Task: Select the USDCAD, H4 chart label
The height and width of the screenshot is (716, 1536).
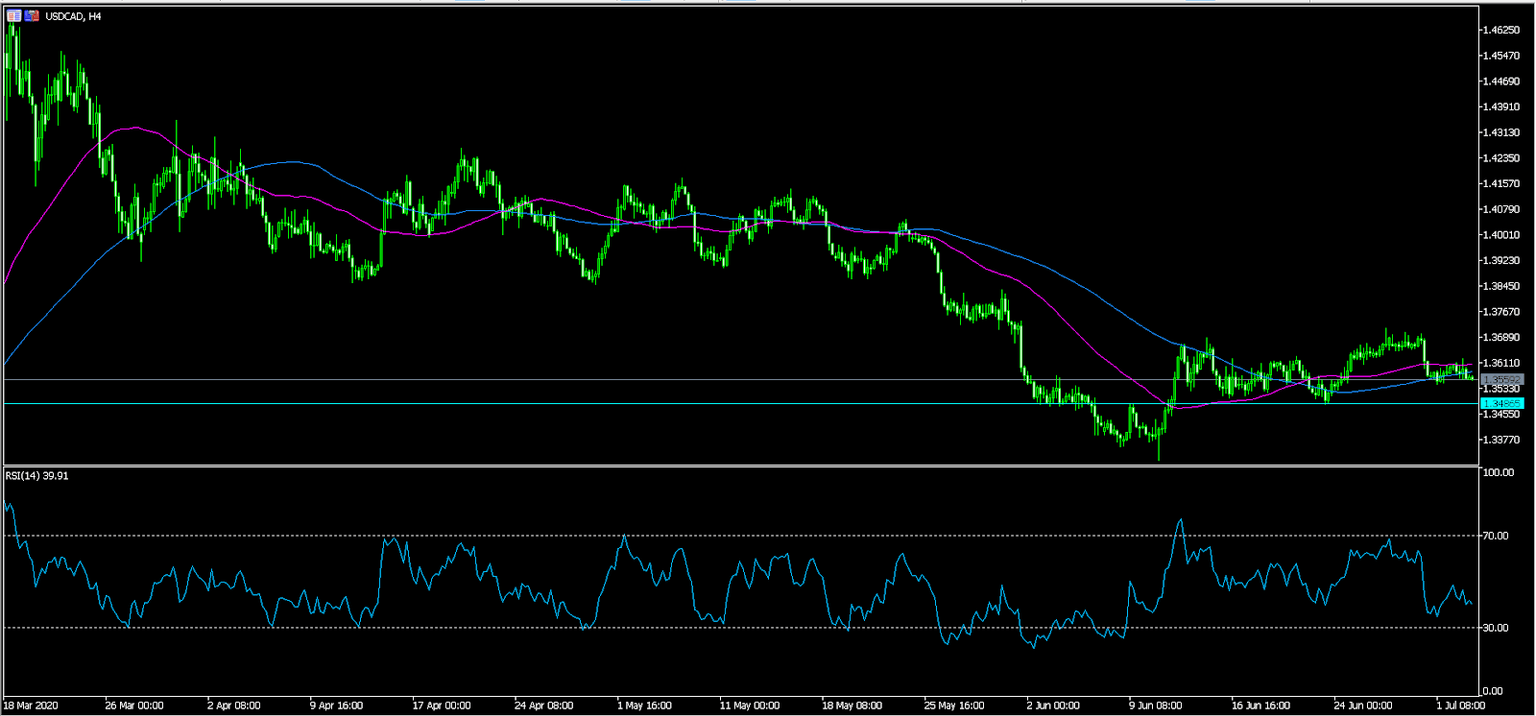Action: pos(74,16)
